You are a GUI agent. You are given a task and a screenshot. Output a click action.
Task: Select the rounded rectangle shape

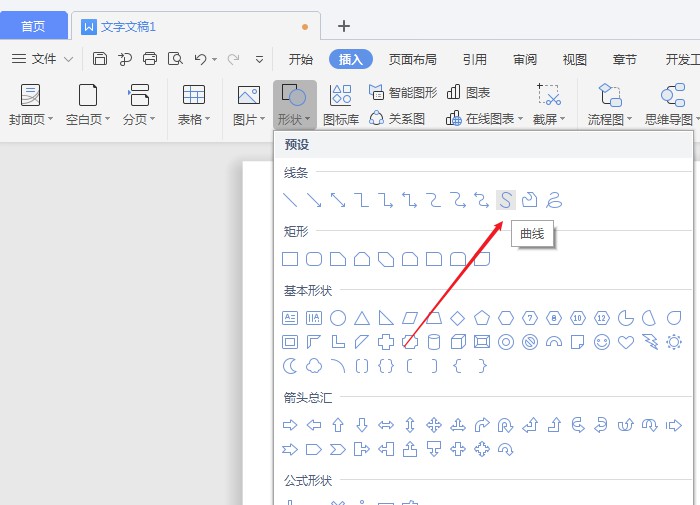click(314, 259)
